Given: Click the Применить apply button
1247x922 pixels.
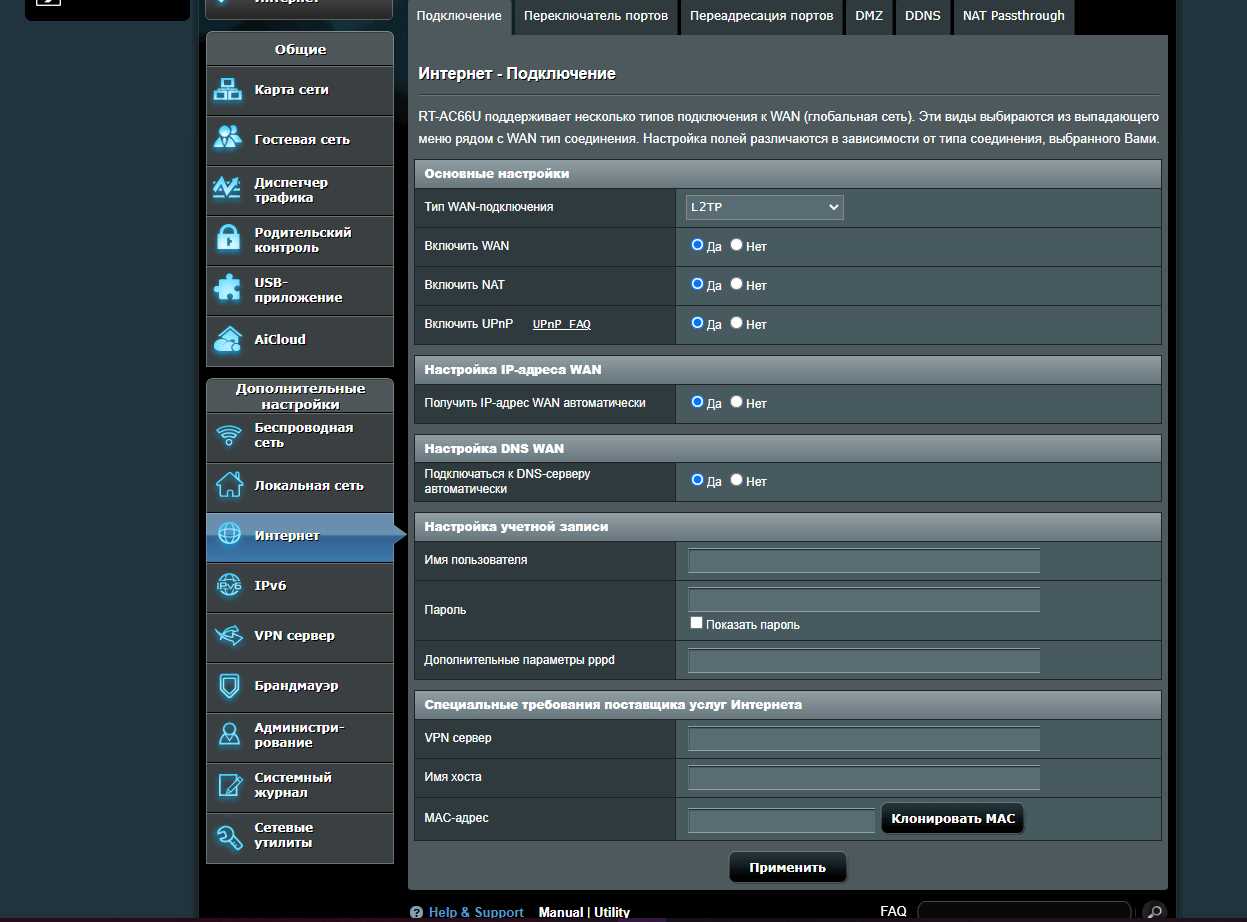Looking at the screenshot, I should [788, 868].
